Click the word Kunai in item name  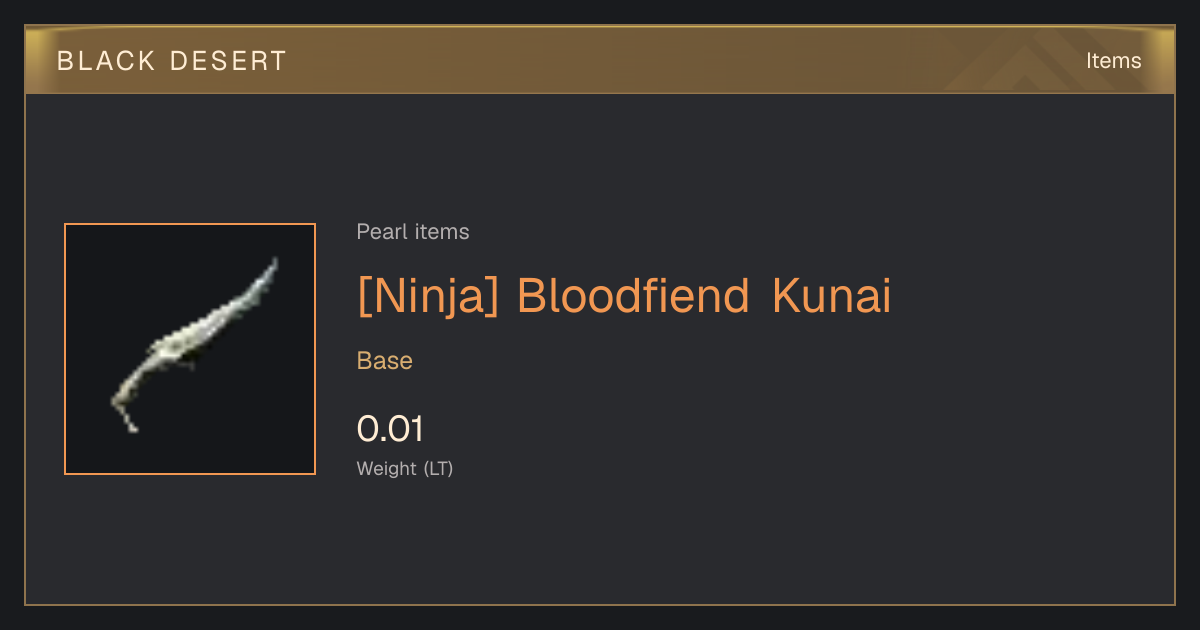point(831,296)
